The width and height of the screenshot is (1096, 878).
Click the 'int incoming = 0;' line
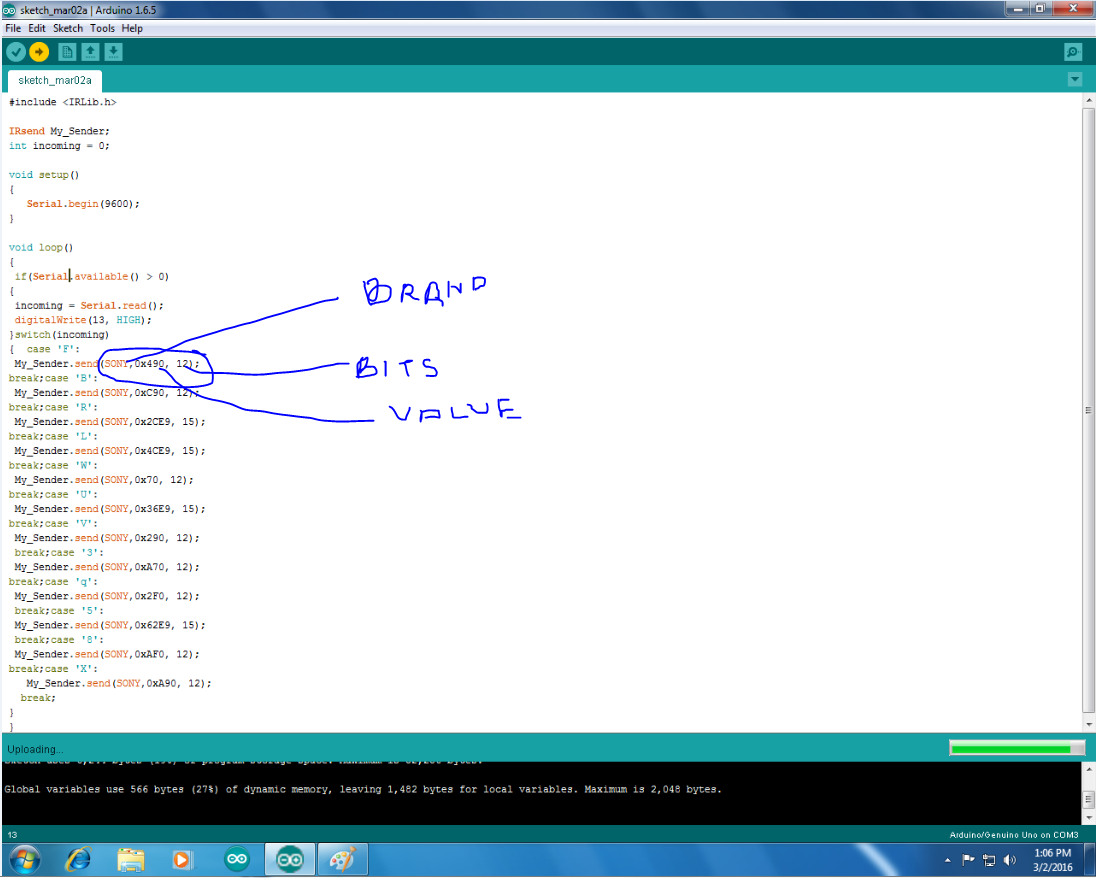click(x=59, y=146)
